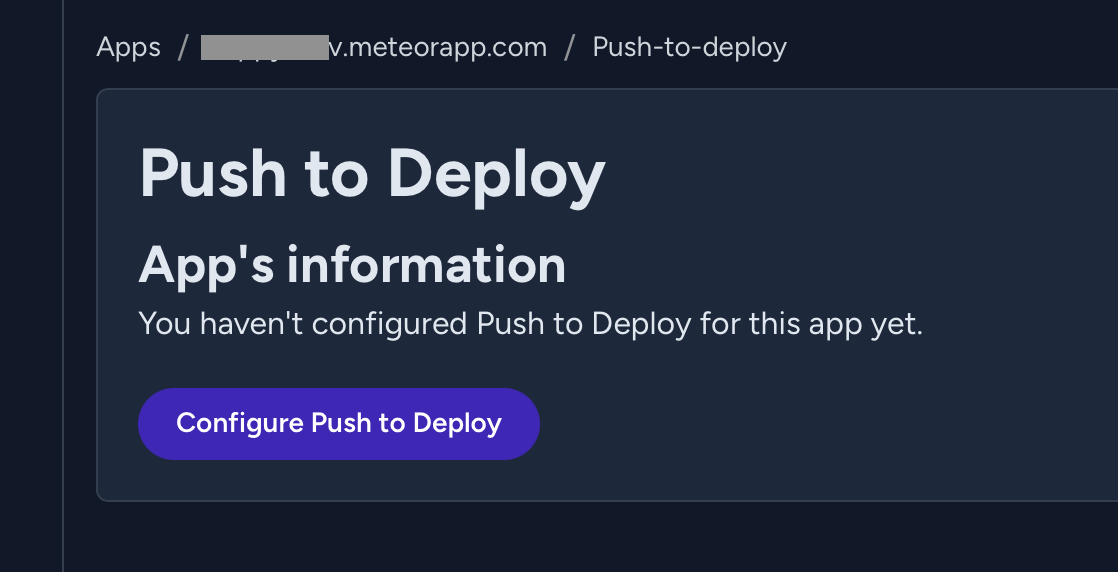Viewport: 1118px width, 572px height.
Task: Click the dark background below the card
Action: tap(600, 538)
